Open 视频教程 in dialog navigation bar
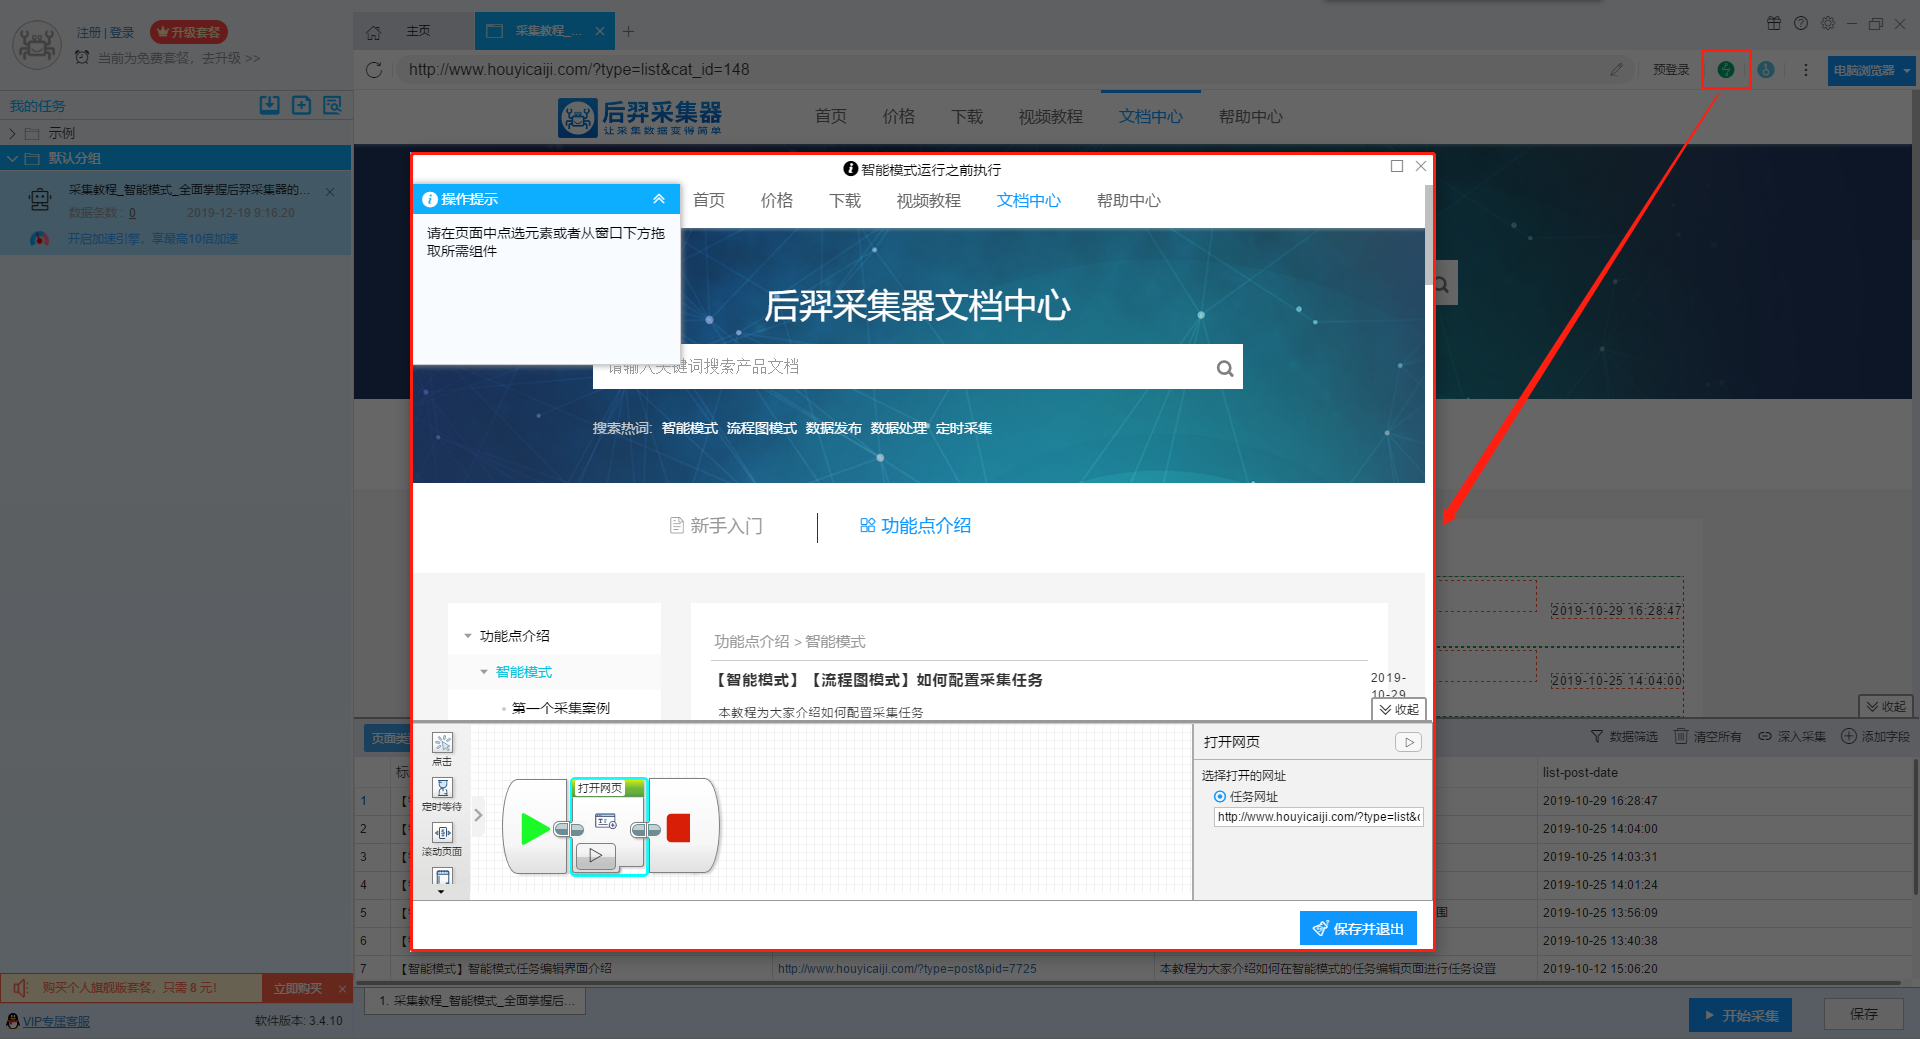 [929, 201]
